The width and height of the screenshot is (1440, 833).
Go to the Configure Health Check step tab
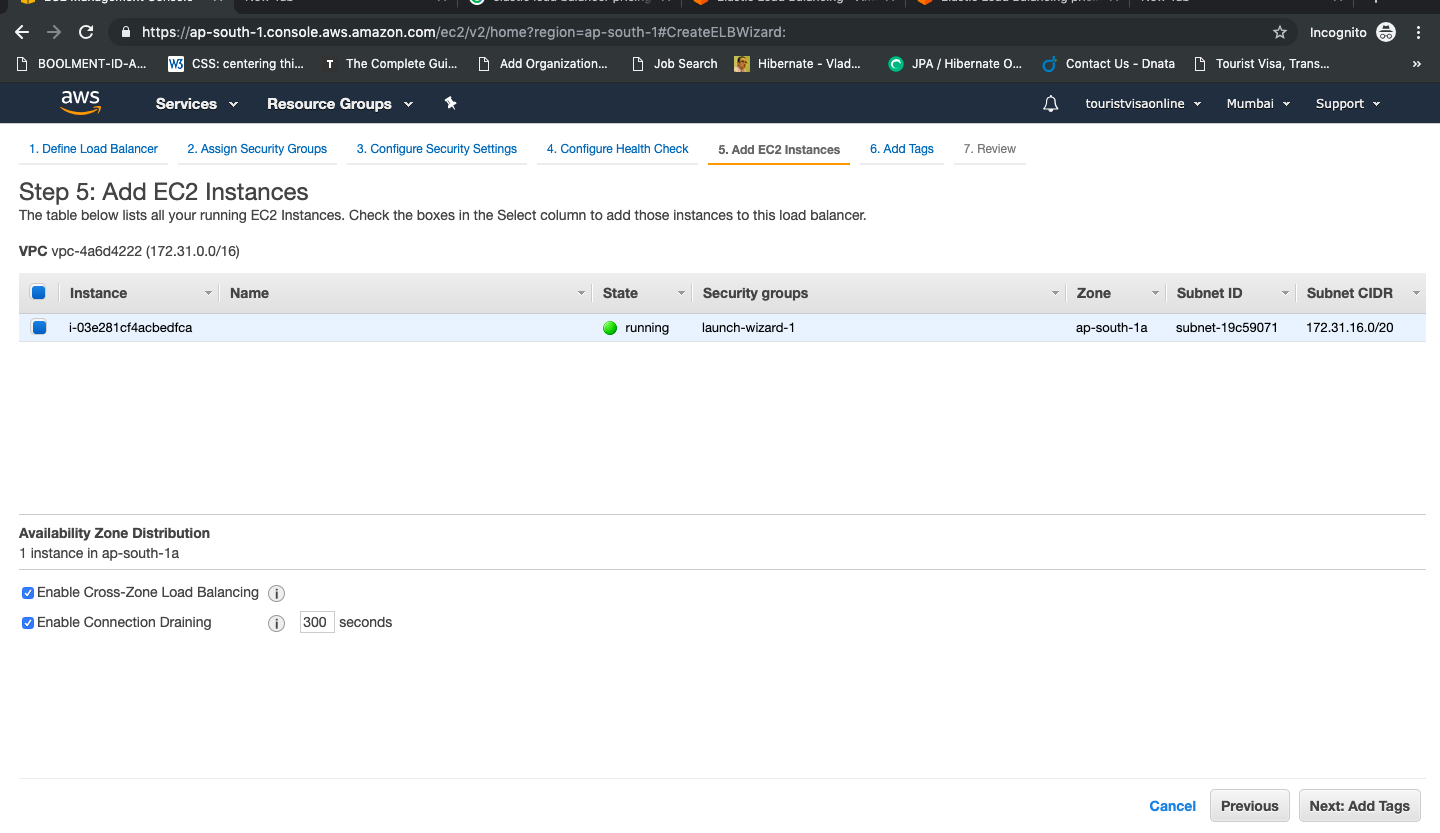coord(617,149)
